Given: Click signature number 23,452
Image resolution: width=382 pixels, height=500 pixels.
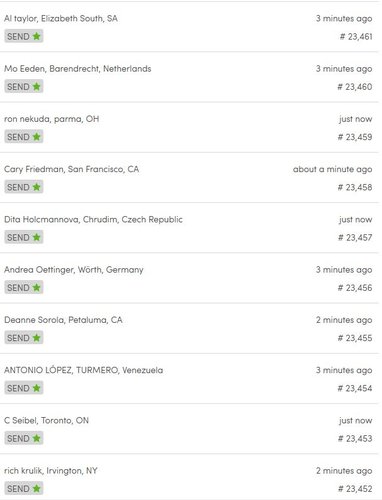Looking at the screenshot, I should pos(355,489).
